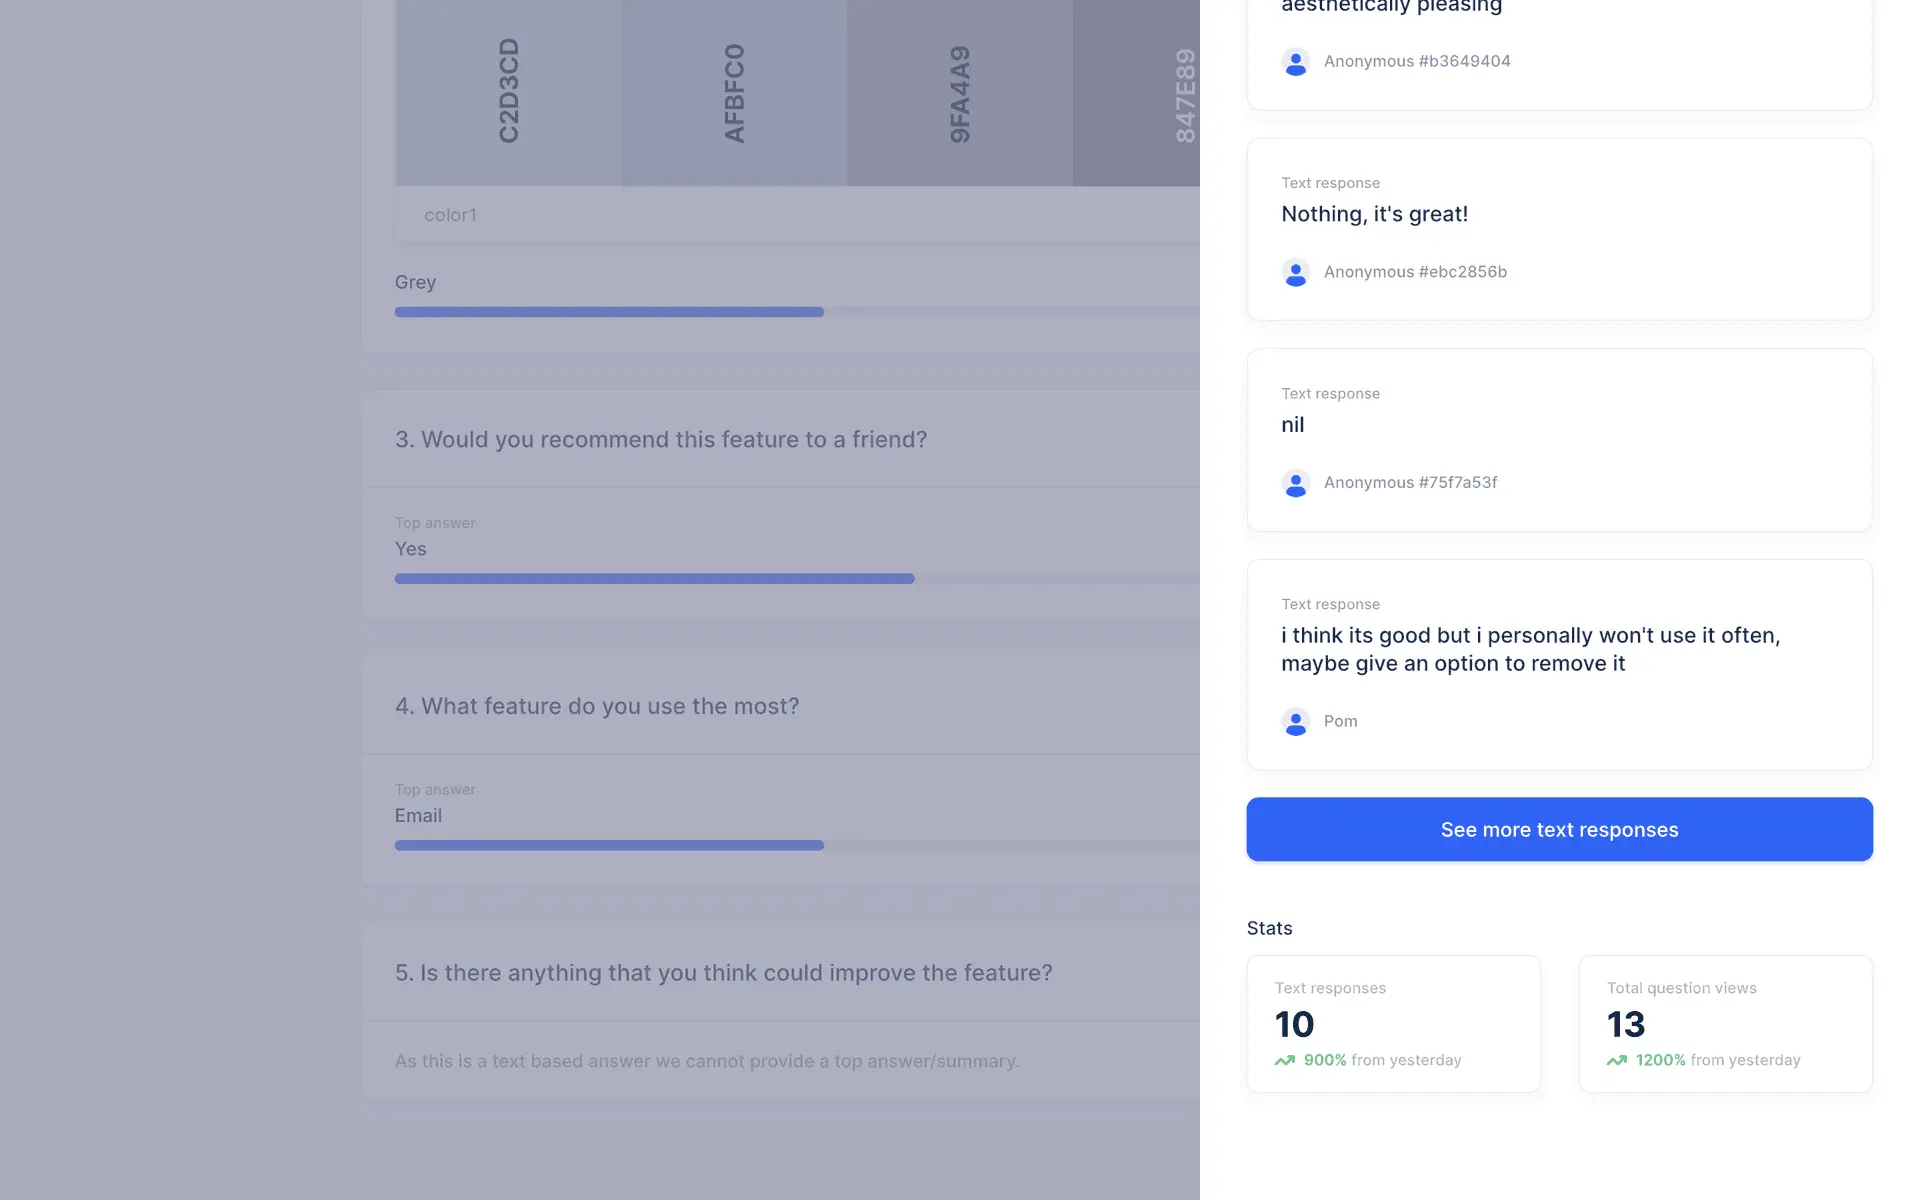The width and height of the screenshot is (1920, 1200).
Task: Click Pom's user avatar icon
Action: pos(1295,722)
